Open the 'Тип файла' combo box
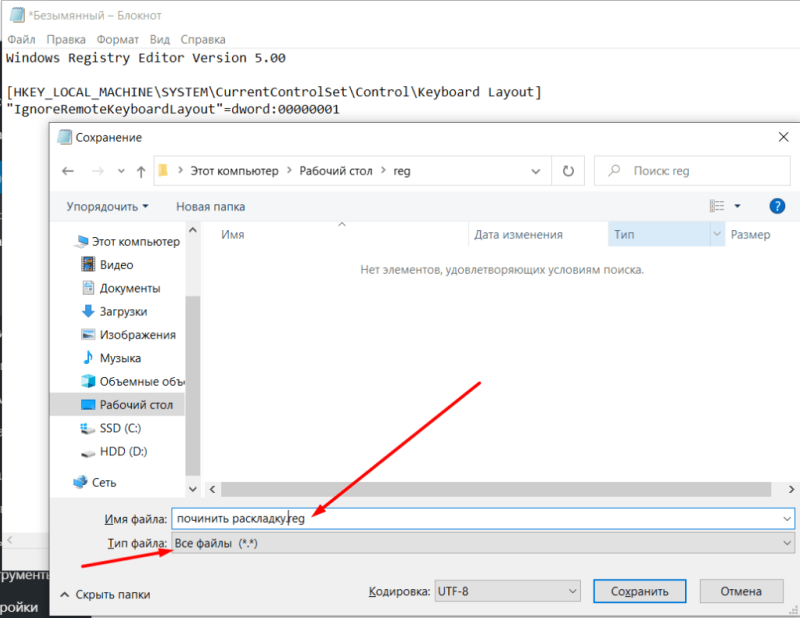The height and width of the screenshot is (618, 800). click(x=483, y=543)
